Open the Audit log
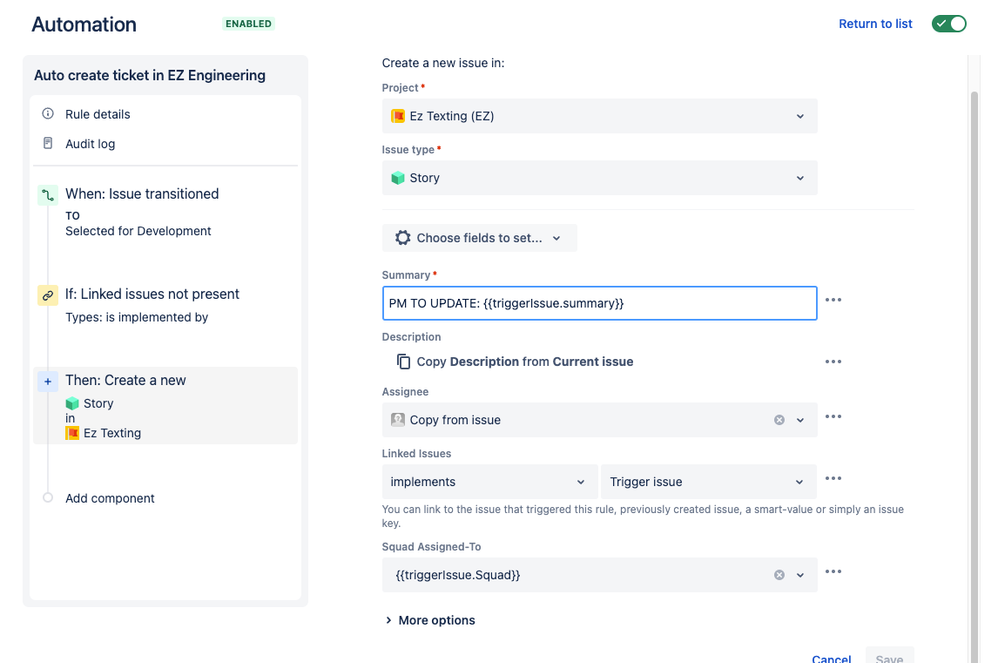Image resolution: width=998 pixels, height=663 pixels. [90, 144]
